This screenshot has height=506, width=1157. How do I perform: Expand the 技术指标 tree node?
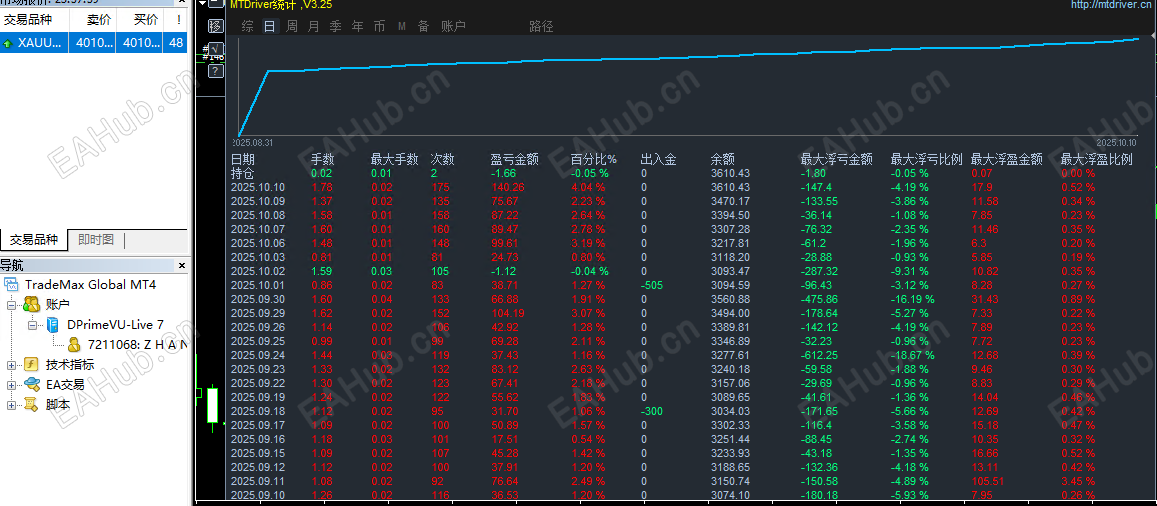[11, 364]
